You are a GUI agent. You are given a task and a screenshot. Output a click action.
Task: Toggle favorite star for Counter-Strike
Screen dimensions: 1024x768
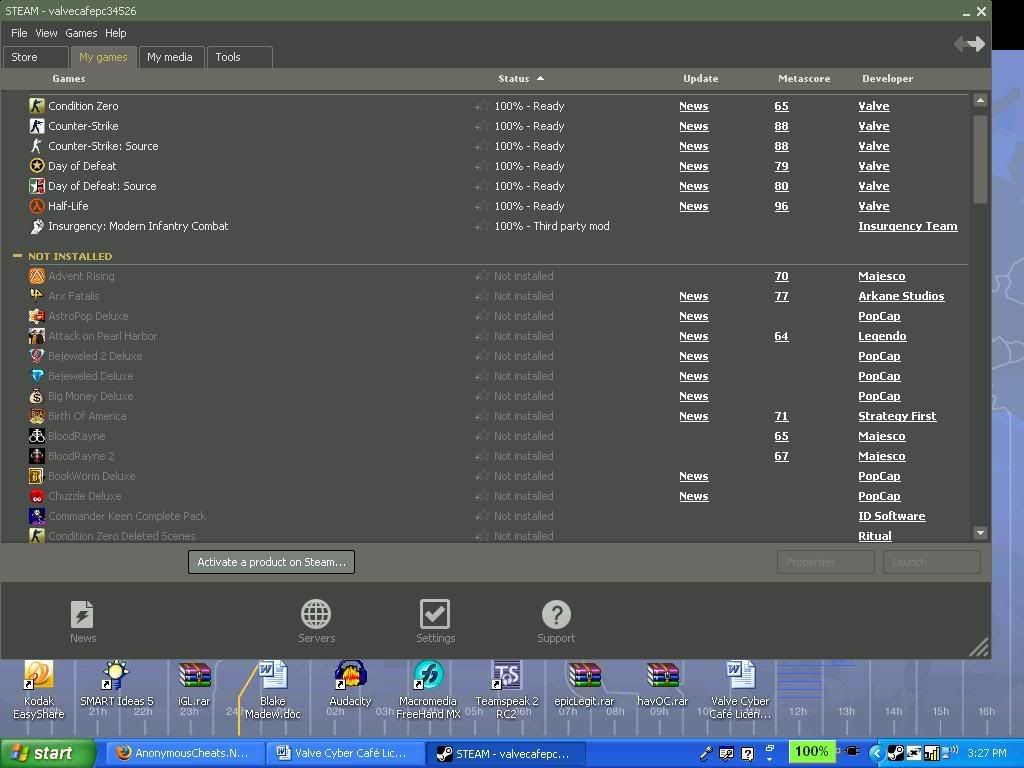pos(482,126)
